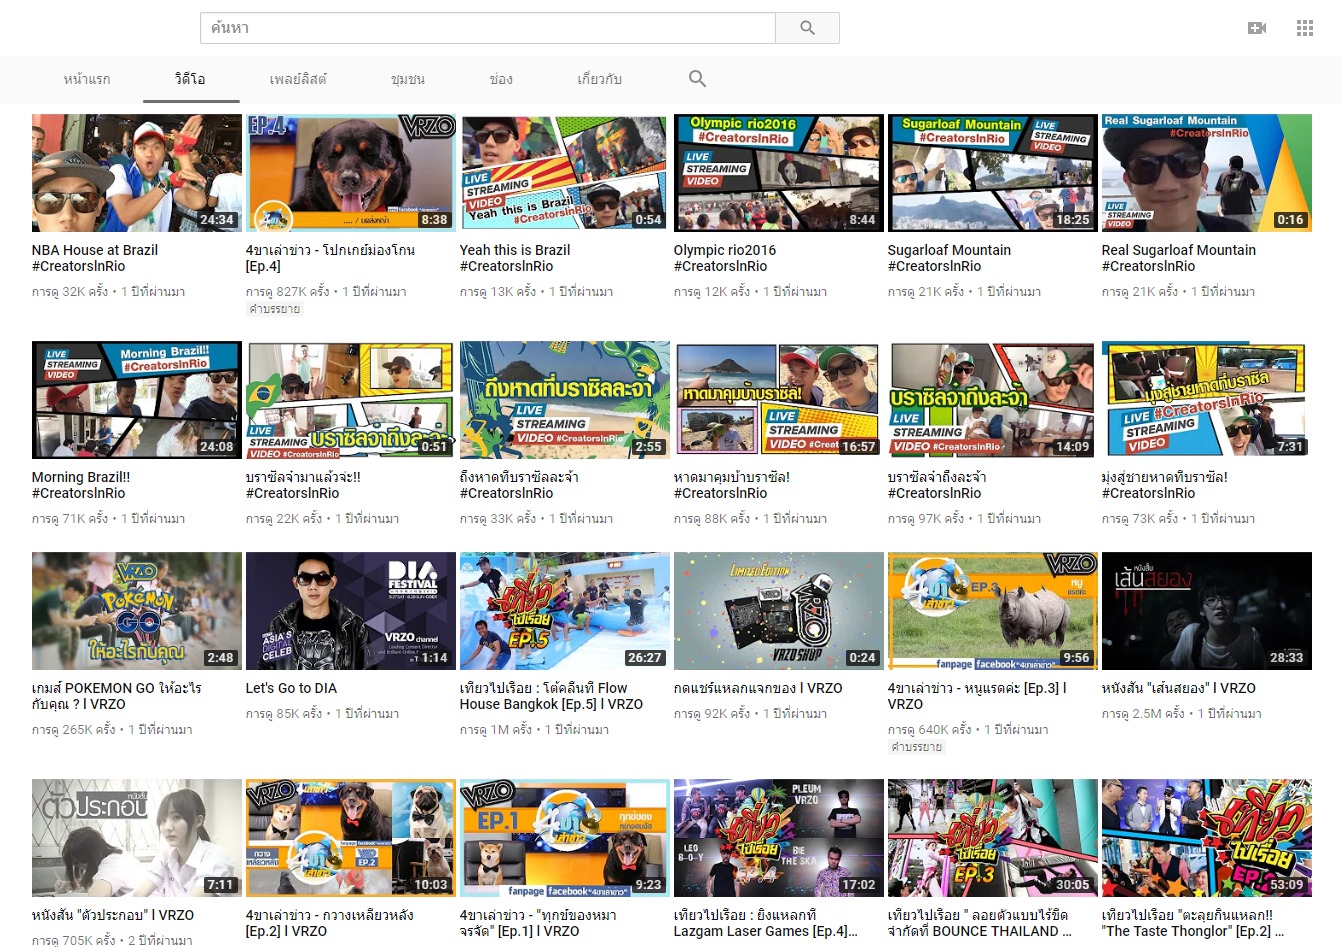Viewport: 1342px width, 947px height.
Task: Click Lazgam Laser Games [Ep.4] title
Action: 766,923
